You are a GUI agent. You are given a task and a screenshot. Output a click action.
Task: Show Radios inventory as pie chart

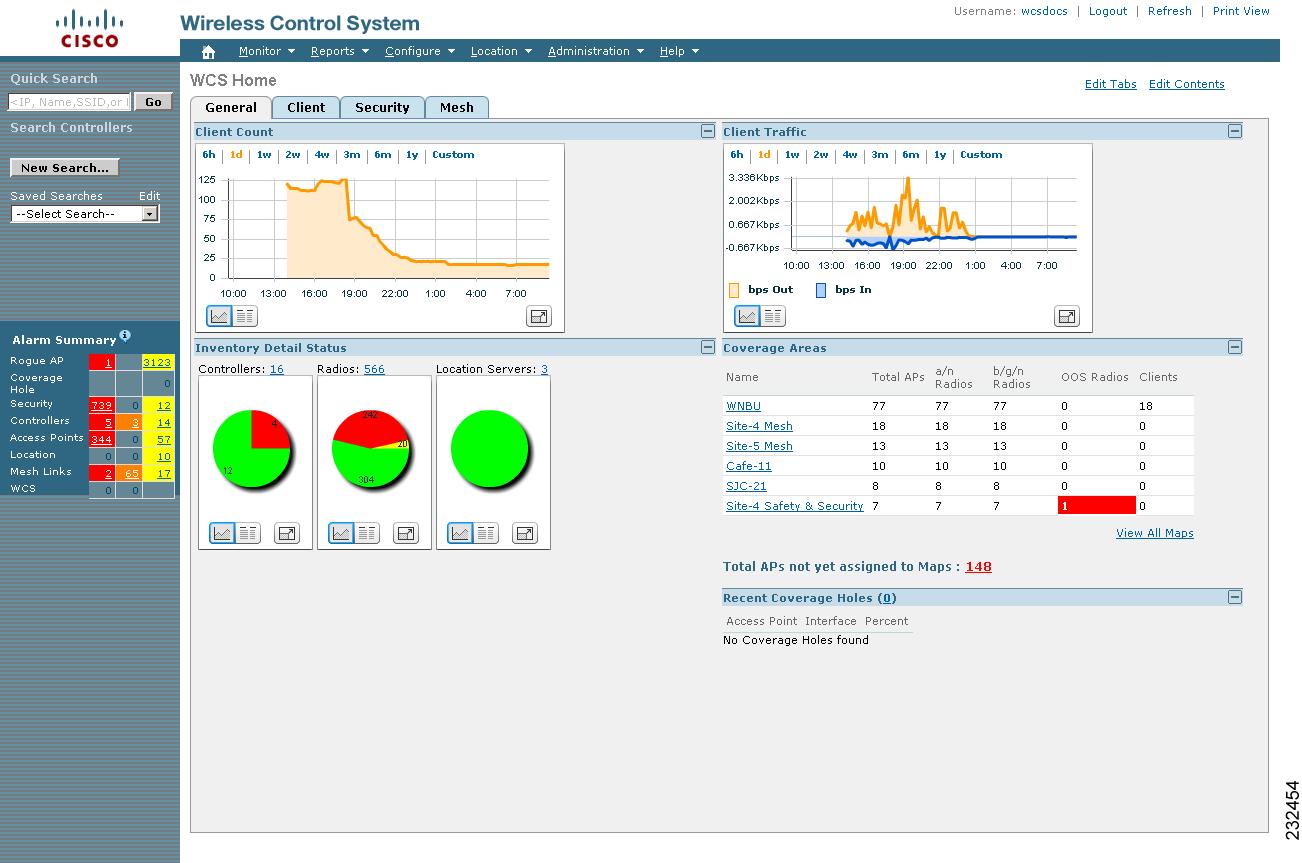[x=341, y=533]
